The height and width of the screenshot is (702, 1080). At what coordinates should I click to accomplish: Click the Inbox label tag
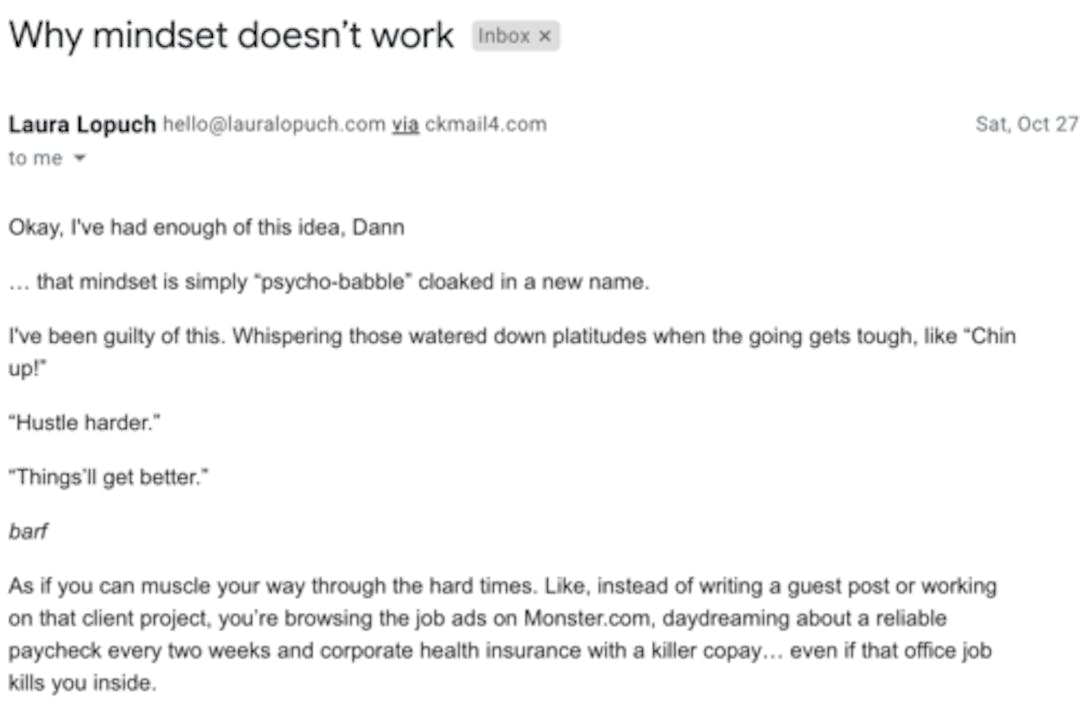click(505, 36)
